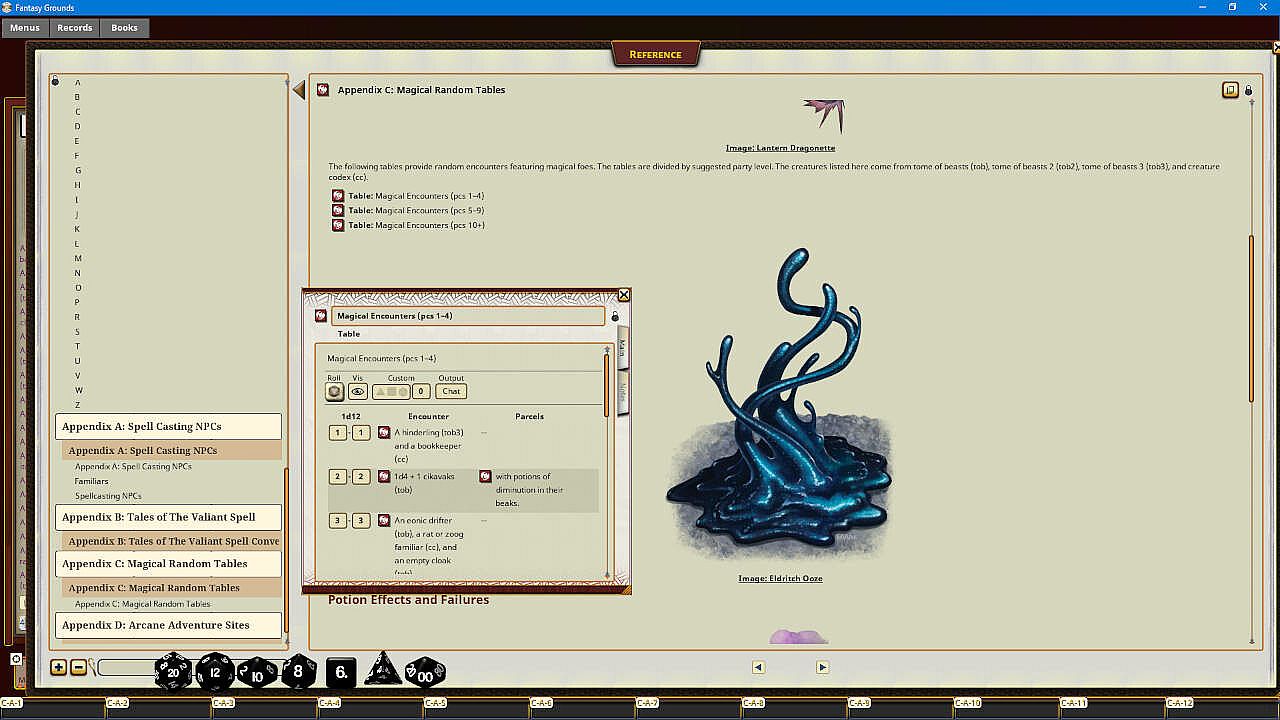Click the page layout icon beside lock
The height and width of the screenshot is (720, 1280).
1230,90
